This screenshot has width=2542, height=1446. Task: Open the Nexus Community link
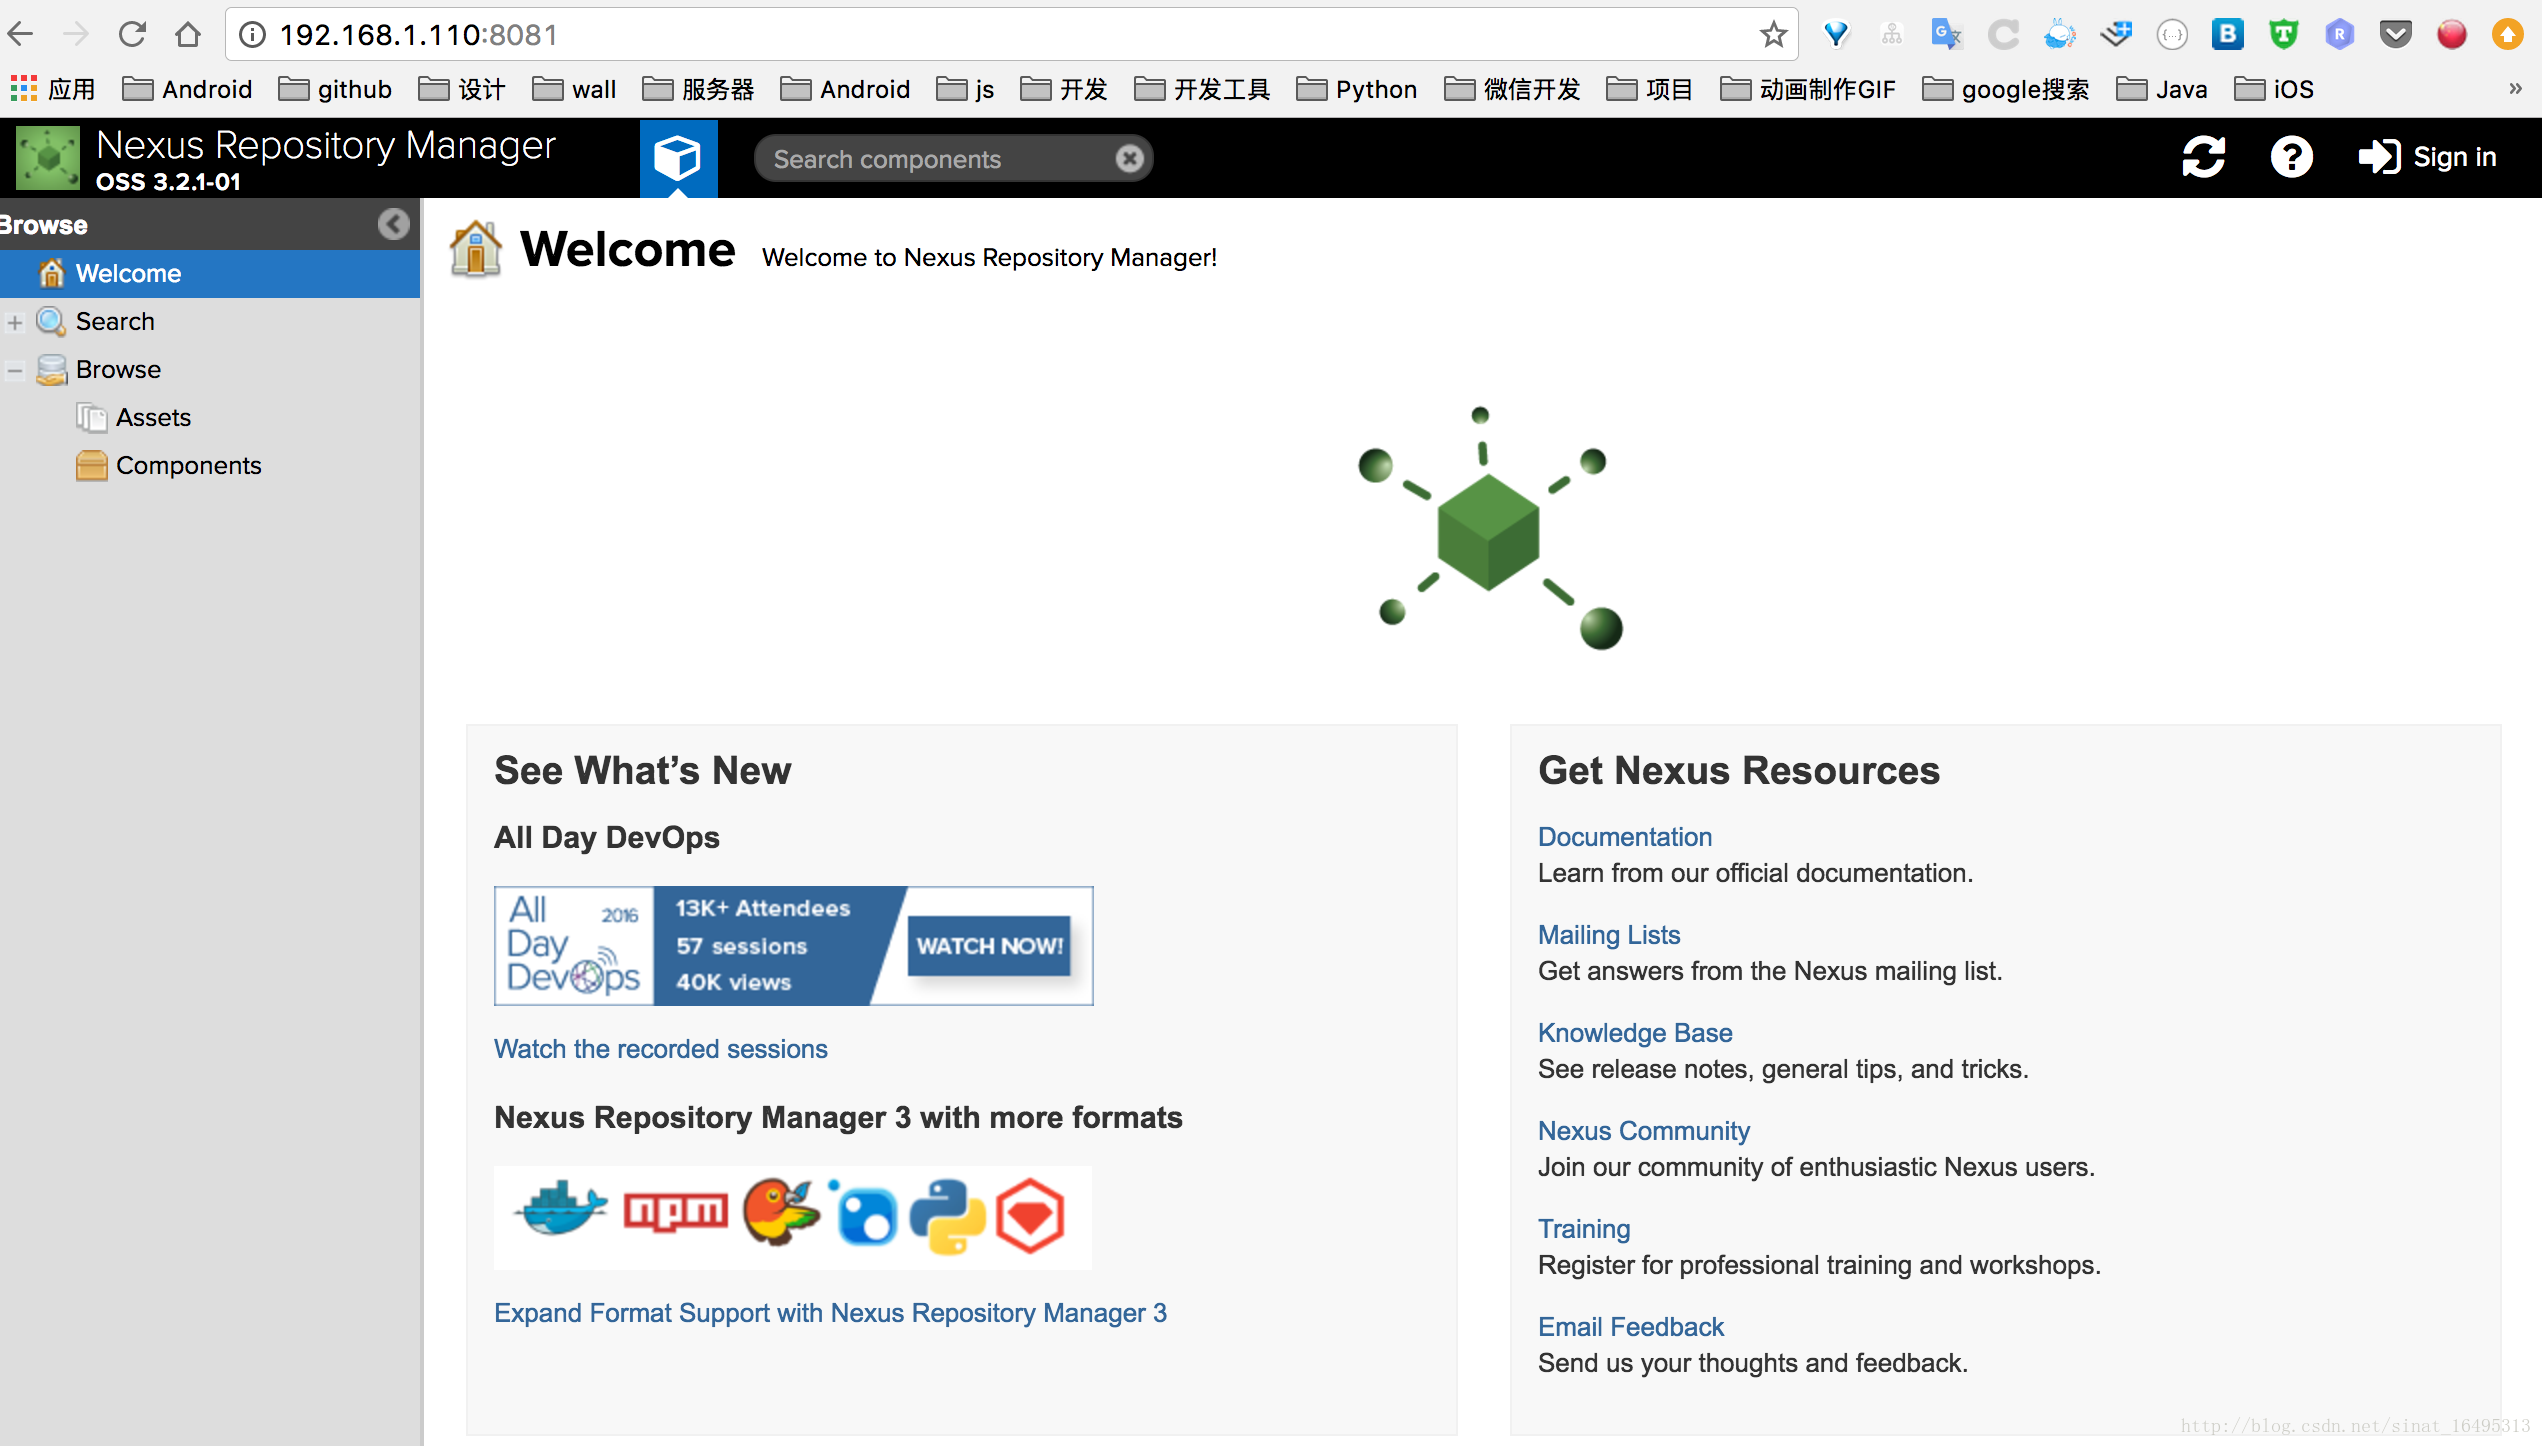pos(1643,1131)
